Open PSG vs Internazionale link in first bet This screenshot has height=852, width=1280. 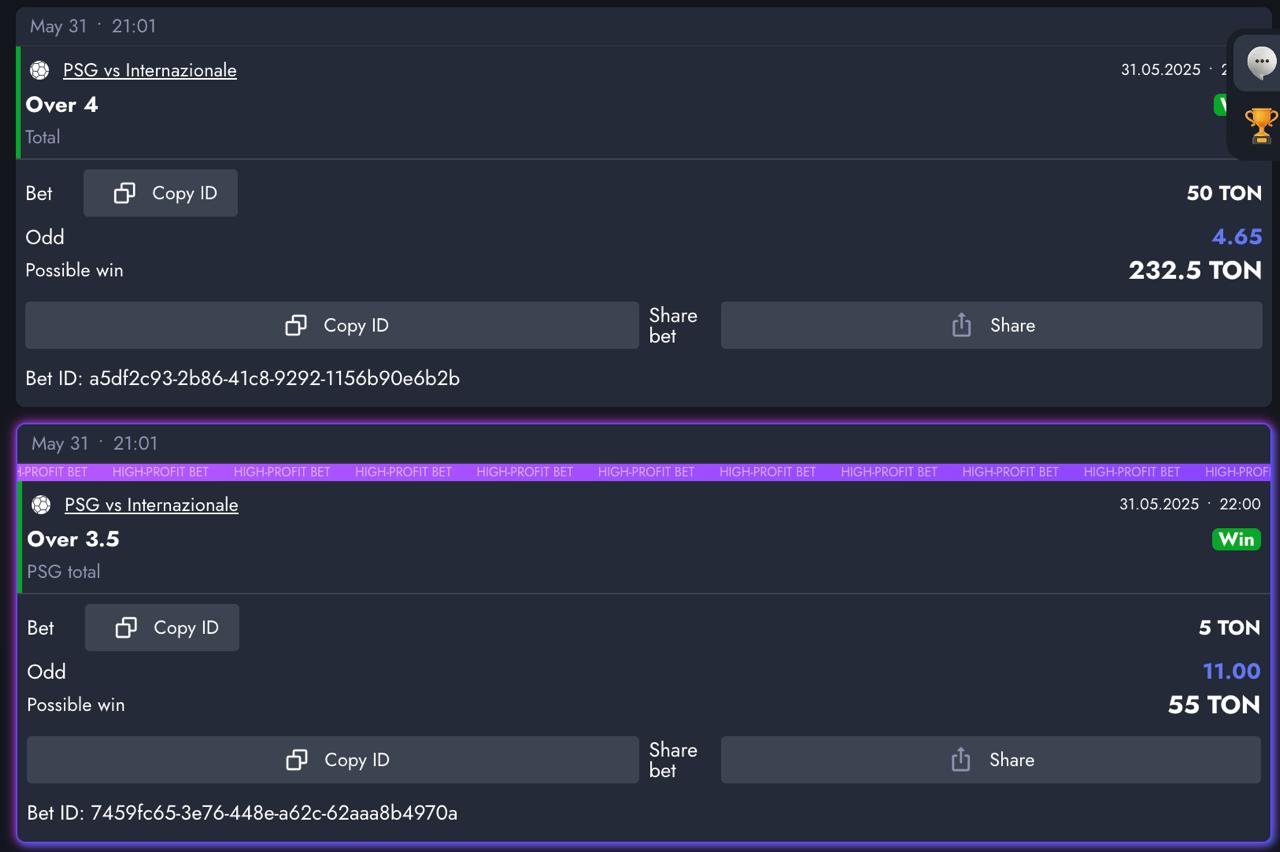pos(150,70)
